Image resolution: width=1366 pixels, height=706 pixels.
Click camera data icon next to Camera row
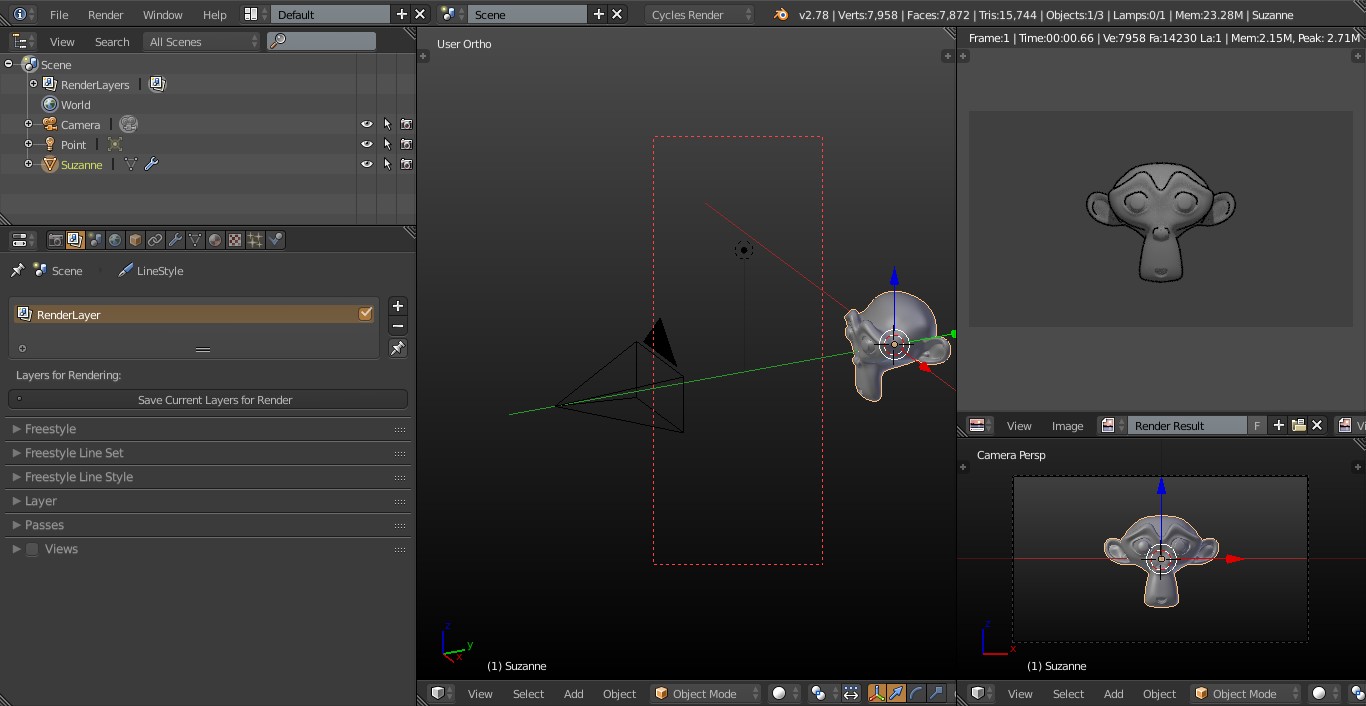point(128,124)
